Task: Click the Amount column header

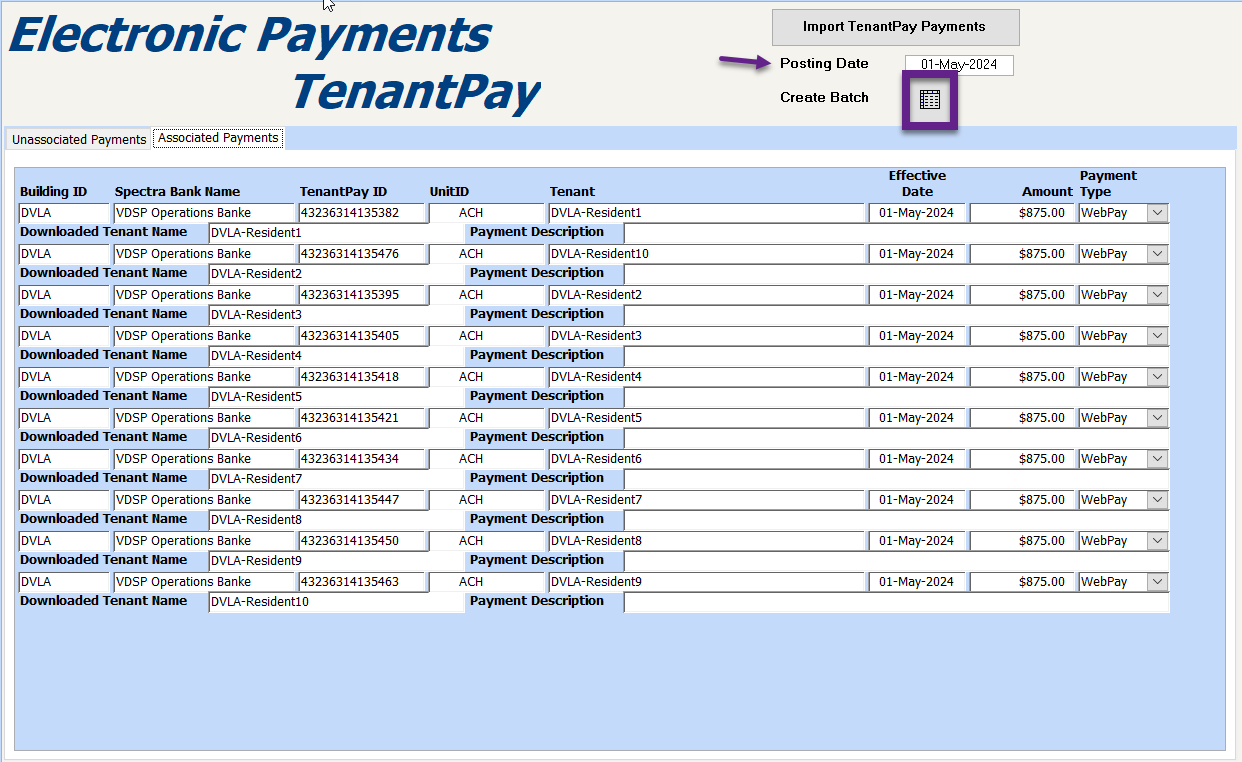Action: 1047,192
